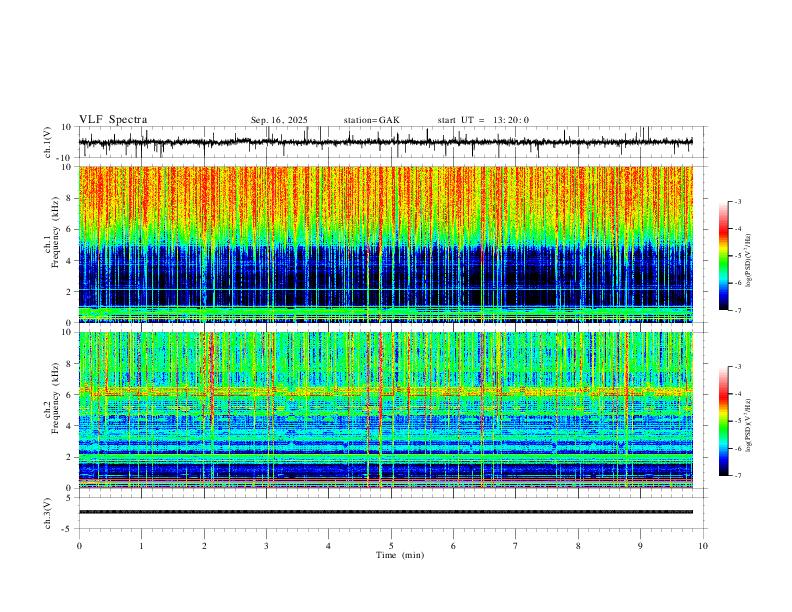
Task: Click the "ch.1(V)" waveform axis label
Action: 48,142
